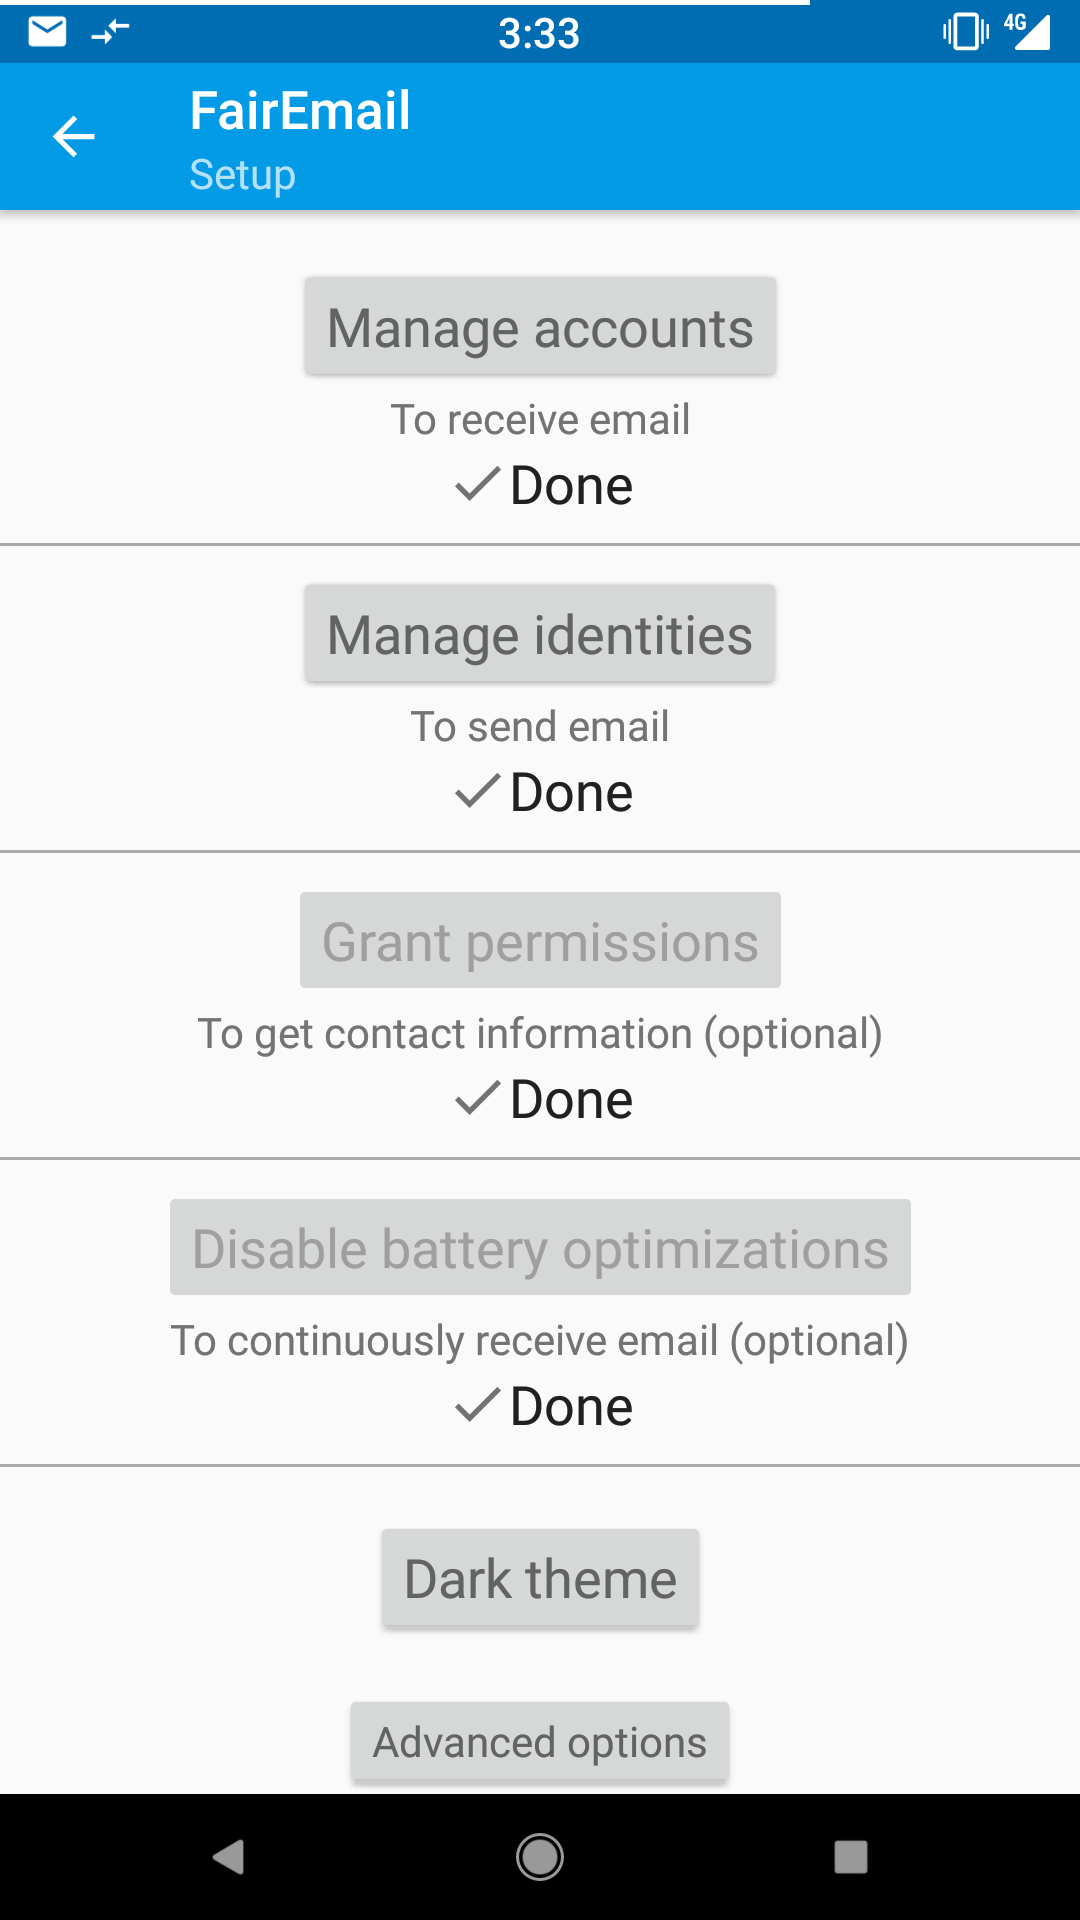
Task: Open Manage identities
Action: [x=540, y=634]
